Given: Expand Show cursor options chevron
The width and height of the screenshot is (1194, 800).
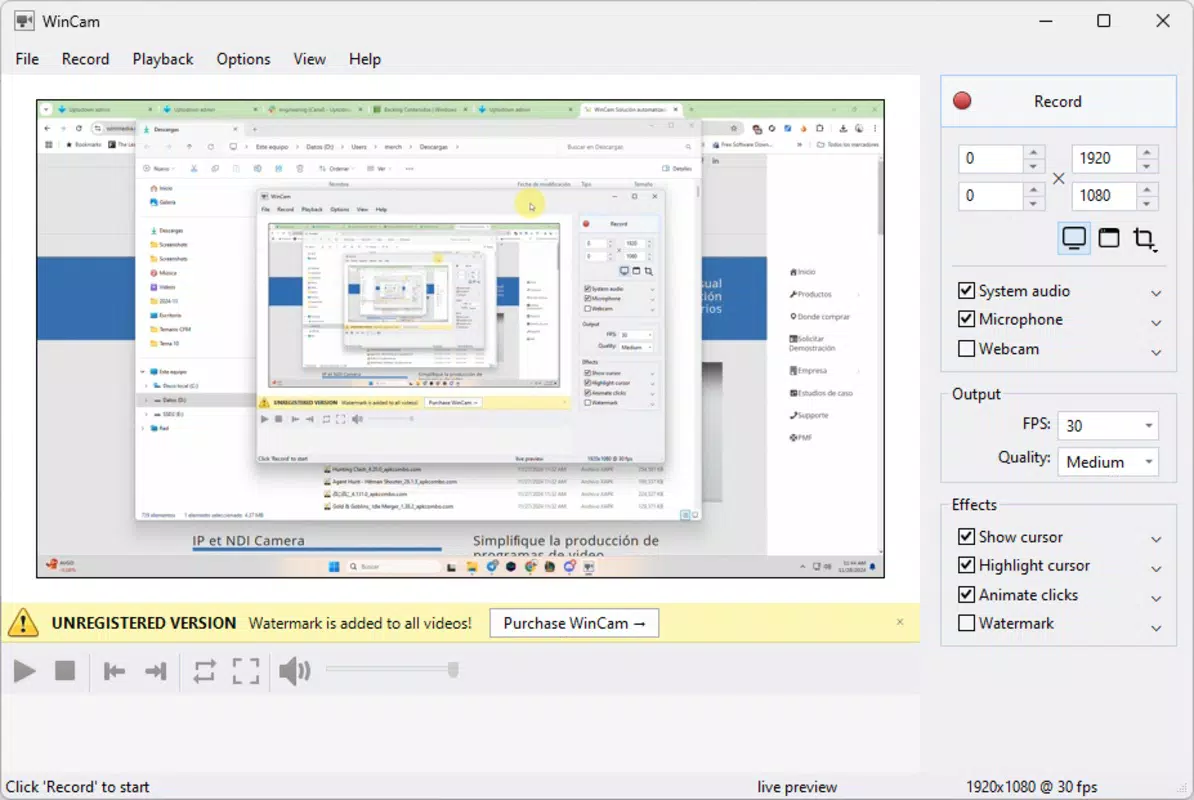Looking at the screenshot, I should click(1156, 540).
